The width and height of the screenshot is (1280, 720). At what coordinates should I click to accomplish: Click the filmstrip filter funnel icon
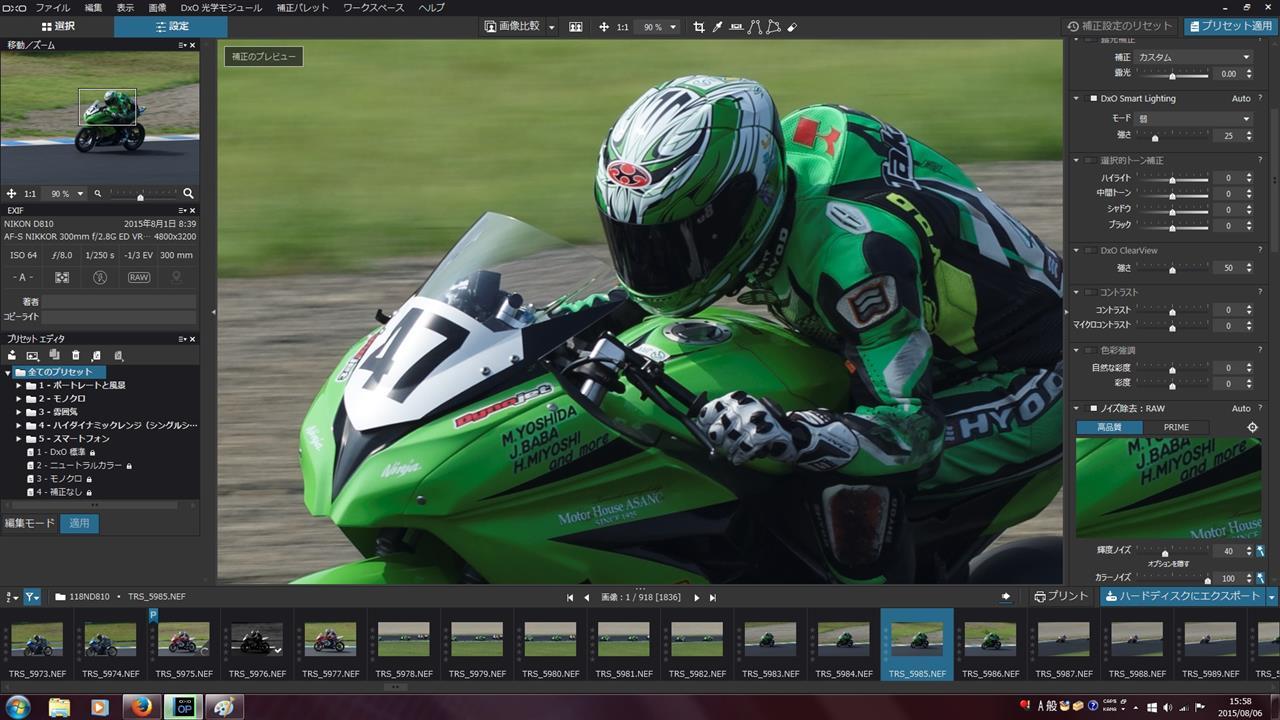pyautogui.click(x=32, y=597)
